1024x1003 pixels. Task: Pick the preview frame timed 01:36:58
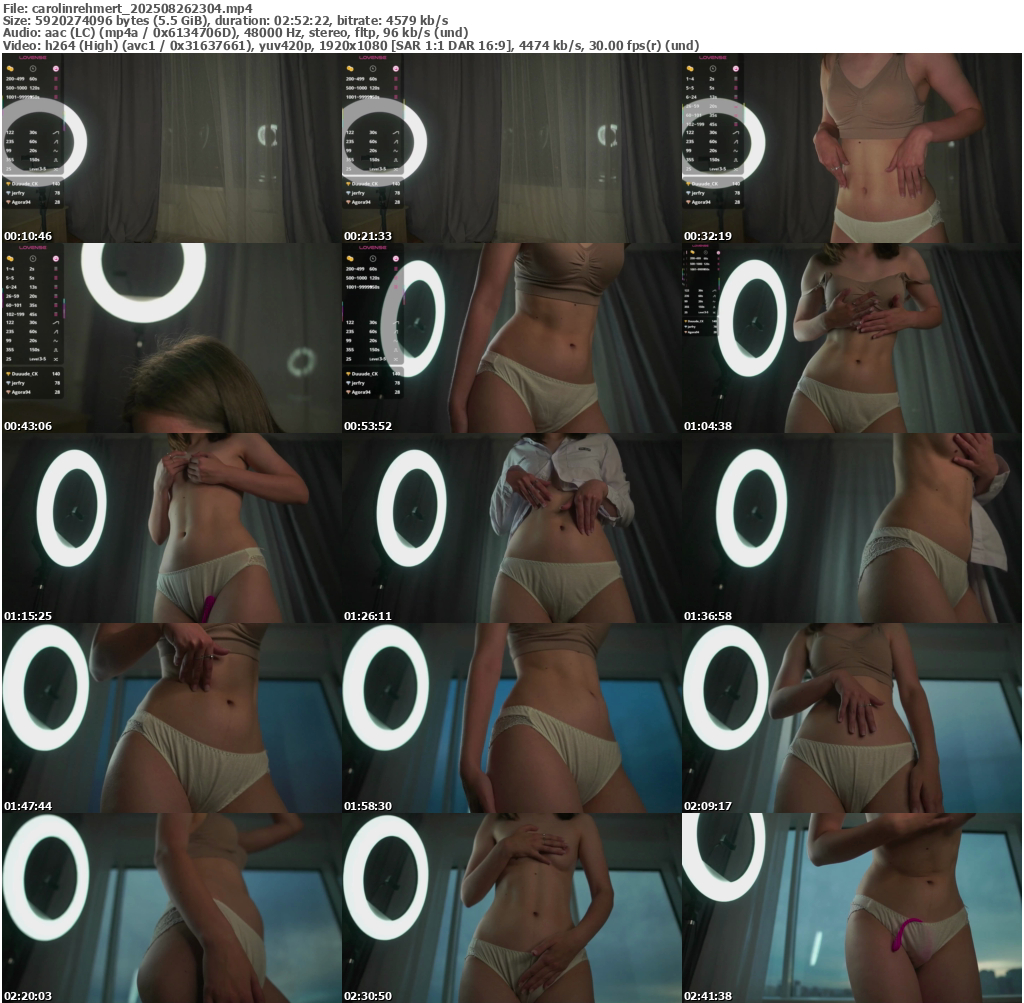point(852,528)
